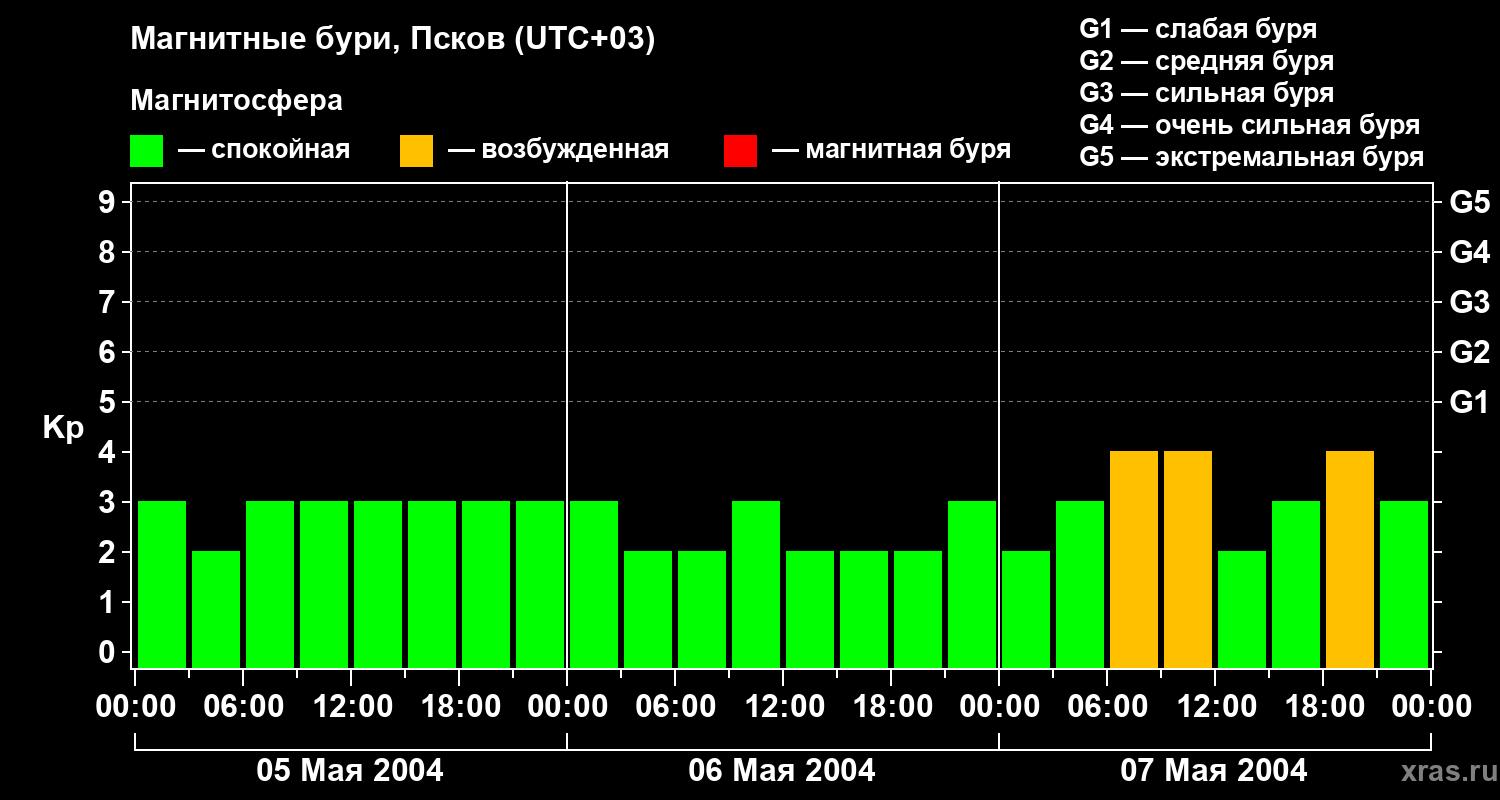The image size is (1500, 800).
Task: Click the orange bar at 18:00 on 07 Мая
Action: tap(1350, 559)
